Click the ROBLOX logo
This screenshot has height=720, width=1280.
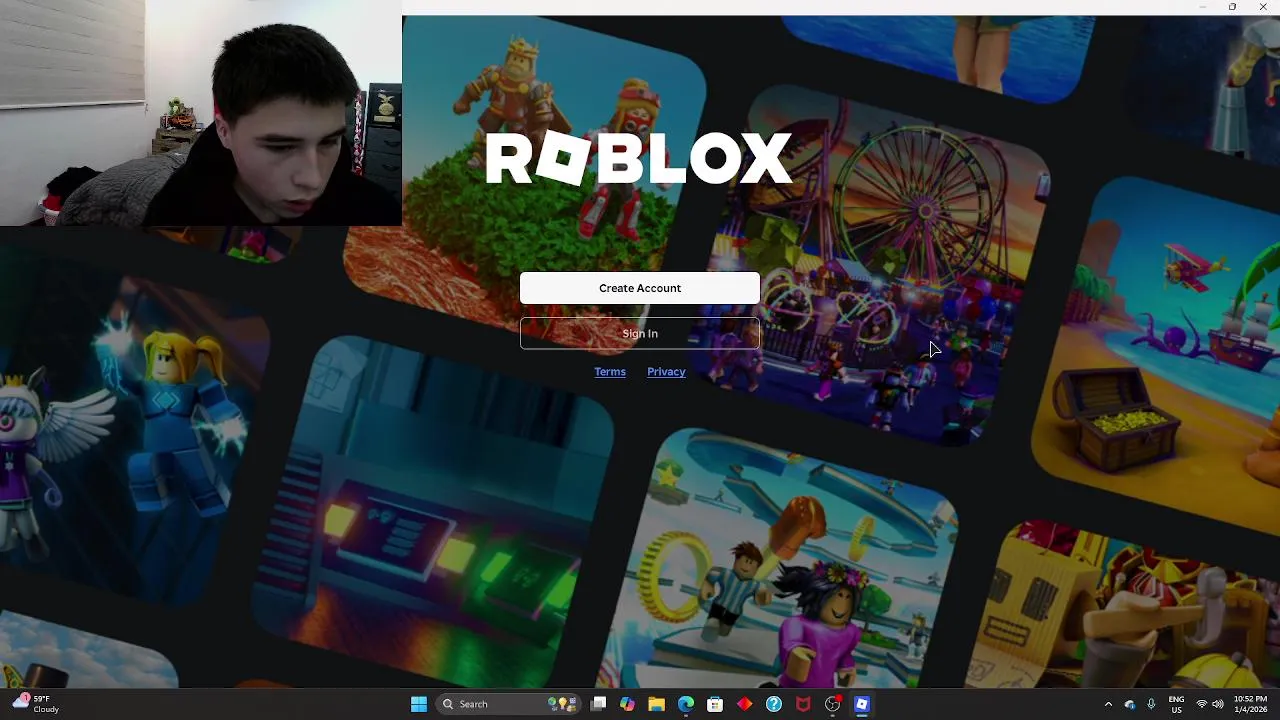pos(639,158)
